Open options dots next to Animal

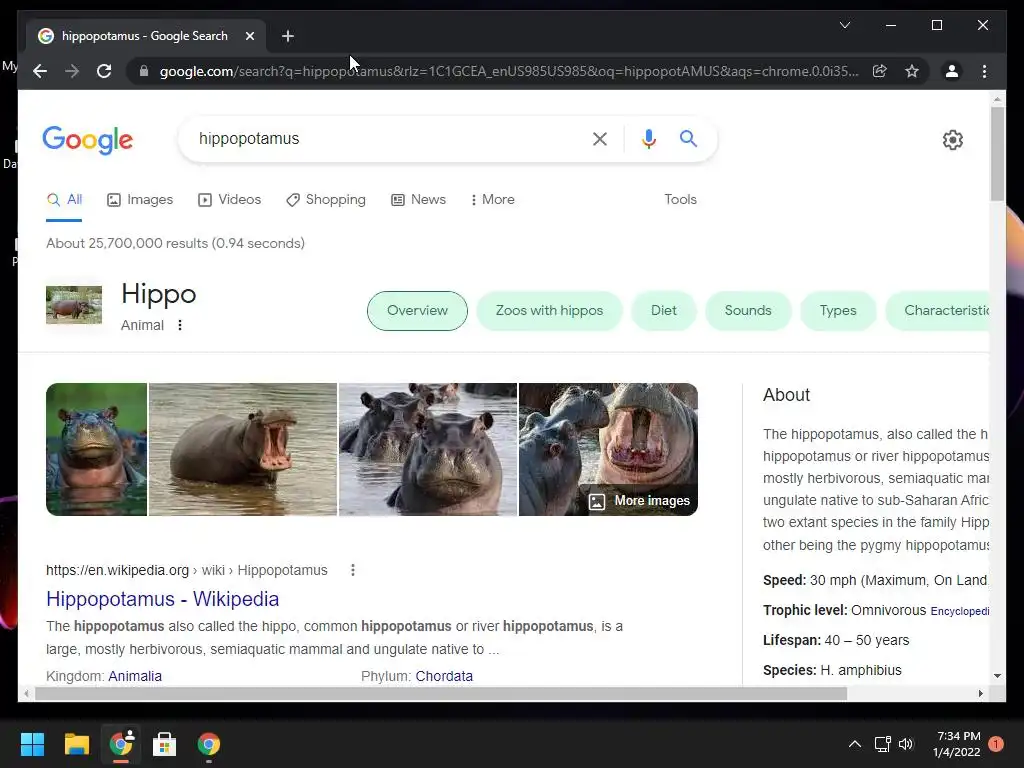click(180, 325)
